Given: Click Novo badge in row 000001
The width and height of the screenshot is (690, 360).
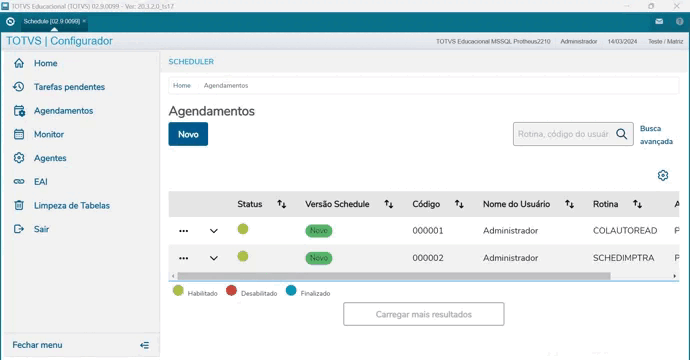Looking at the screenshot, I should pyautogui.click(x=319, y=231).
